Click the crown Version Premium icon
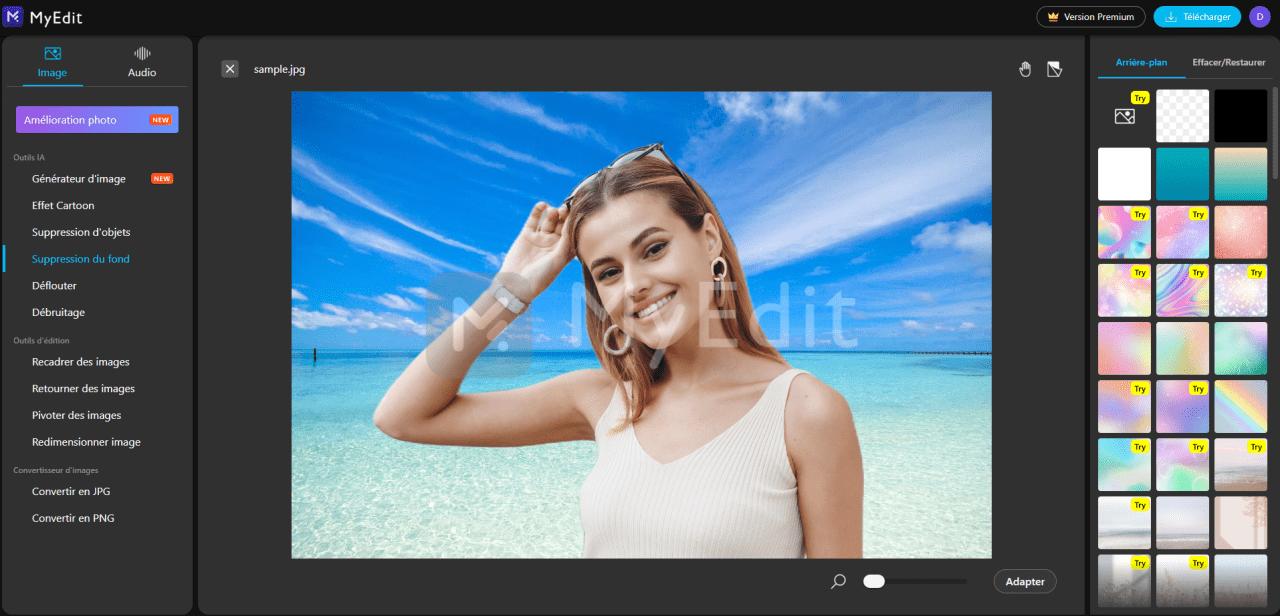This screenshot has width=1280, height=616. pos(1053,16)
